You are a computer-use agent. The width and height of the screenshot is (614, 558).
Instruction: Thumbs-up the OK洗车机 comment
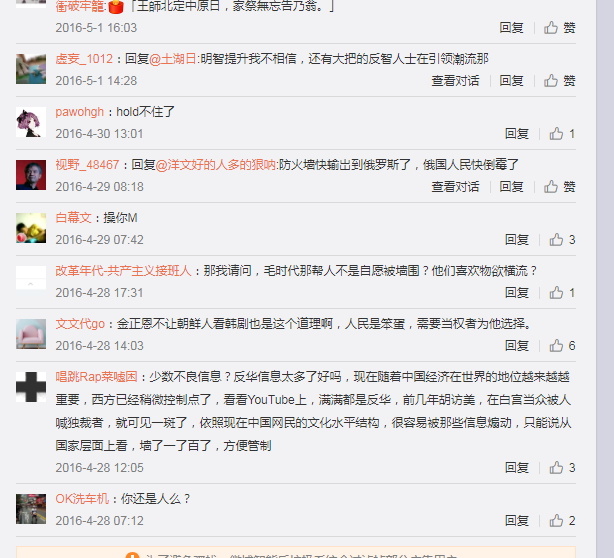pyautogui.click(x=562, y=521)
